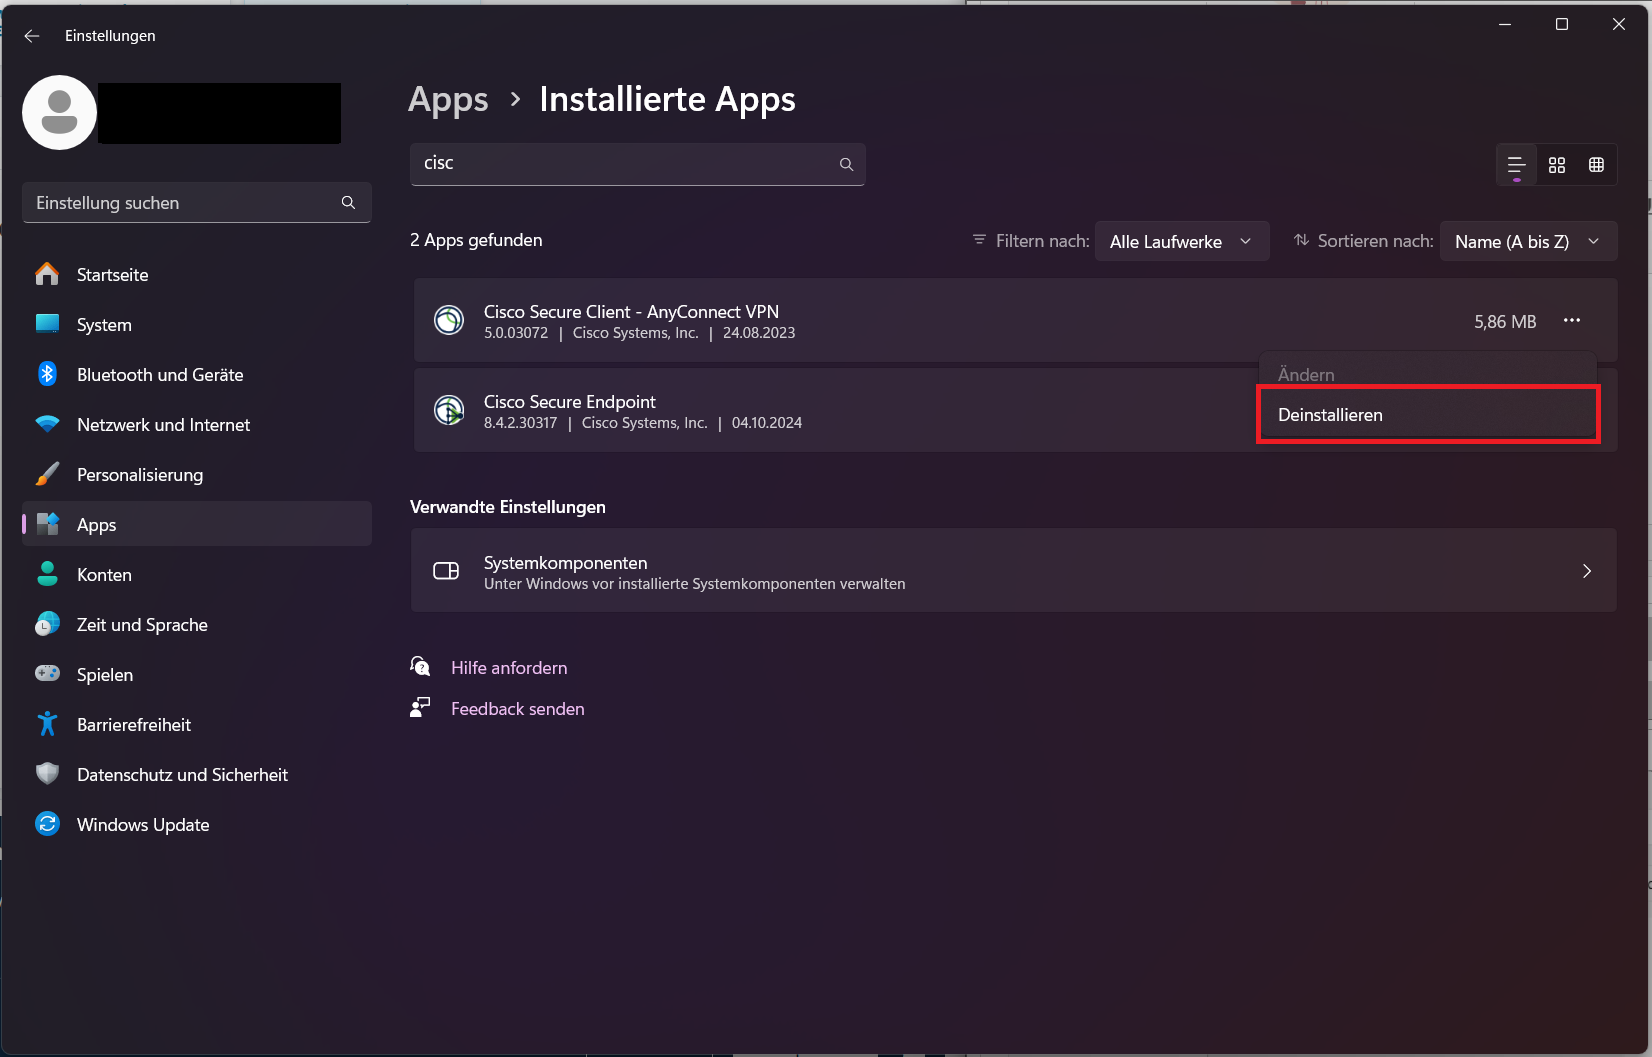1652x1057 pixels.
Task: Click the search magnifier in apps search box
Action: coord(846,164)
